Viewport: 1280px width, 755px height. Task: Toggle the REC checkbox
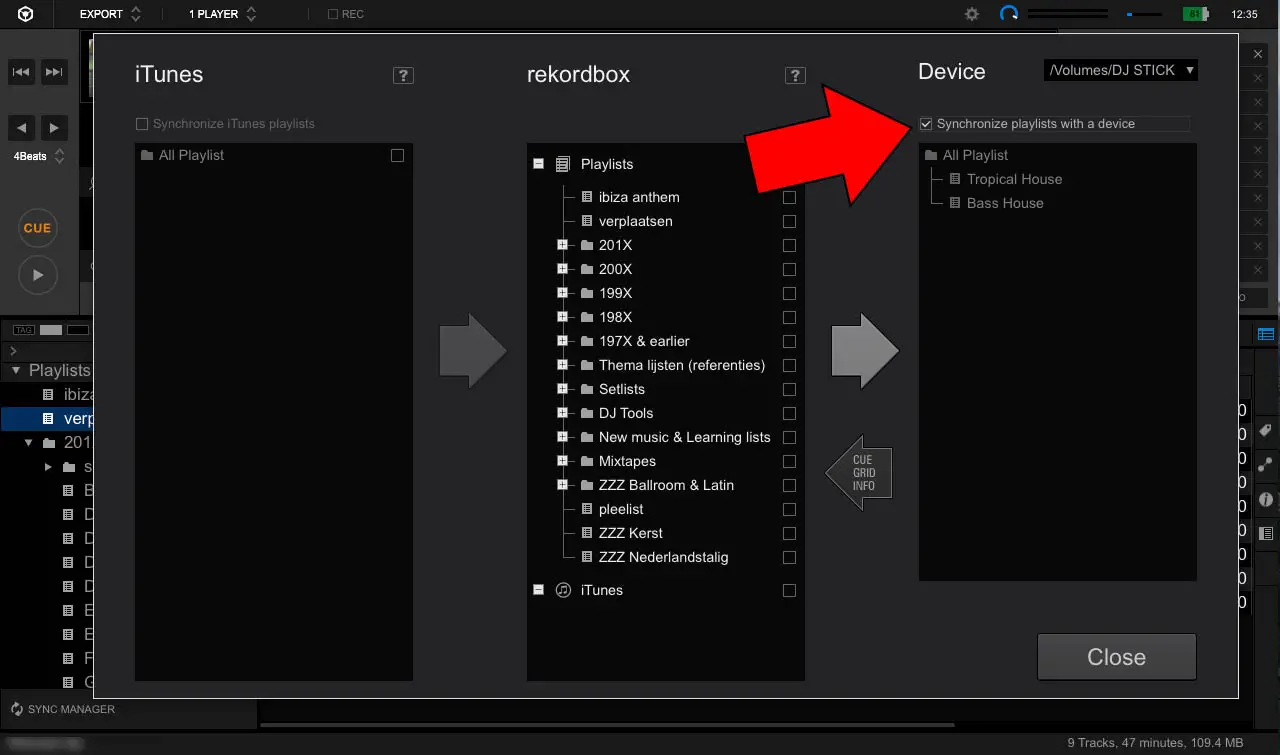tap(334, 14)
